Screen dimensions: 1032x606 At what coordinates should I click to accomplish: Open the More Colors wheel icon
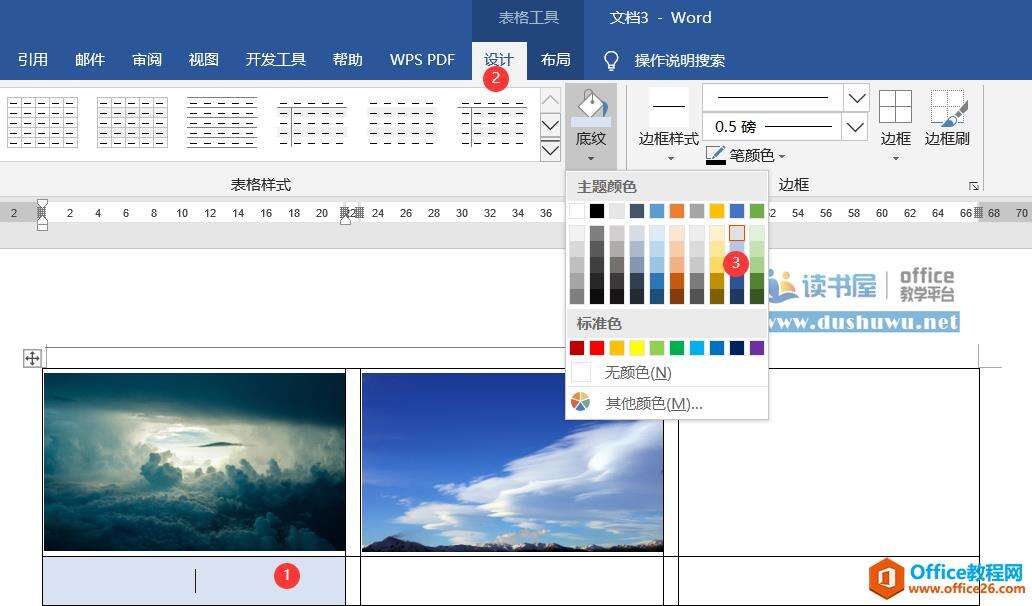coord(581,403)
